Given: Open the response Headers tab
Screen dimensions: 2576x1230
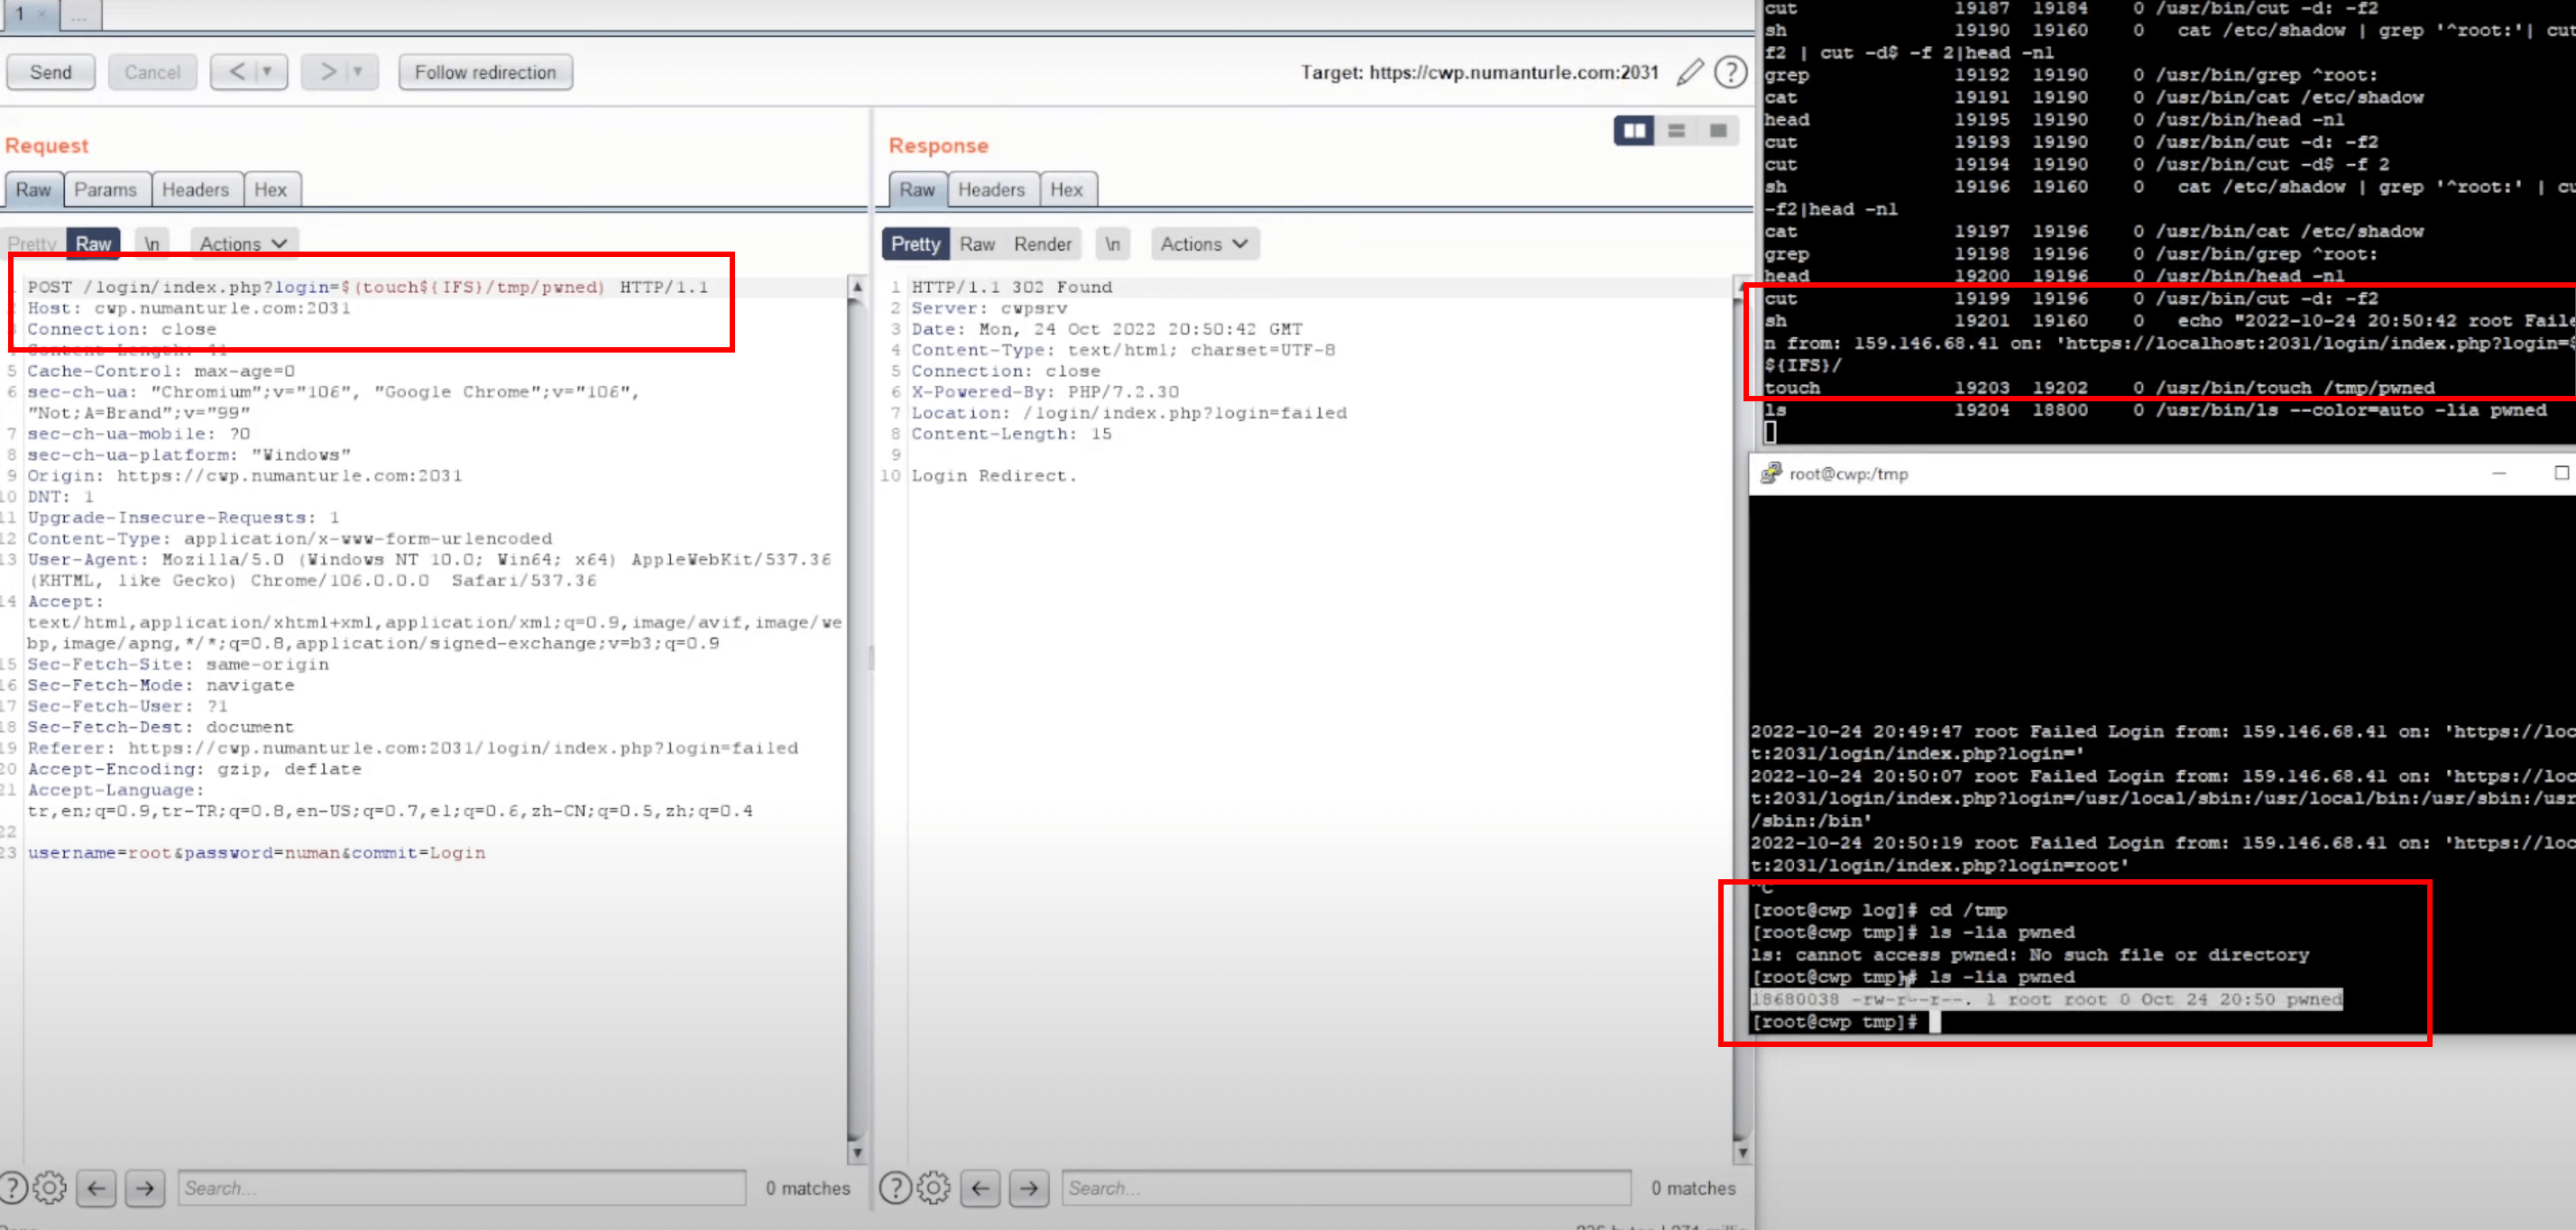Looking at the screenshot, I should [x=991, y=190].
